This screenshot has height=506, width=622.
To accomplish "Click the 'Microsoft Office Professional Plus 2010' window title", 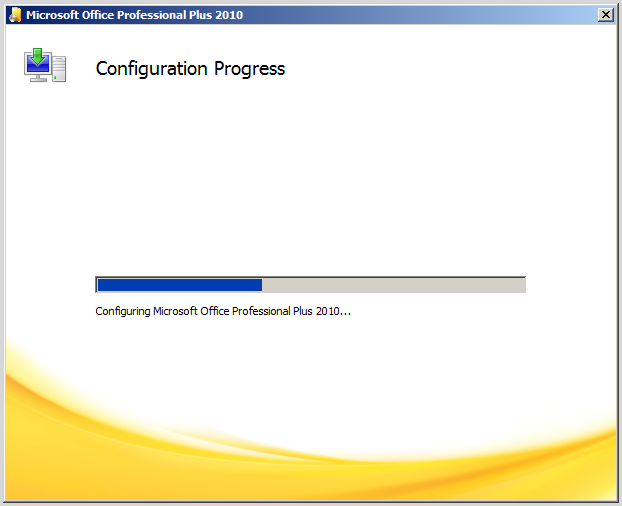I will point(134,15).
